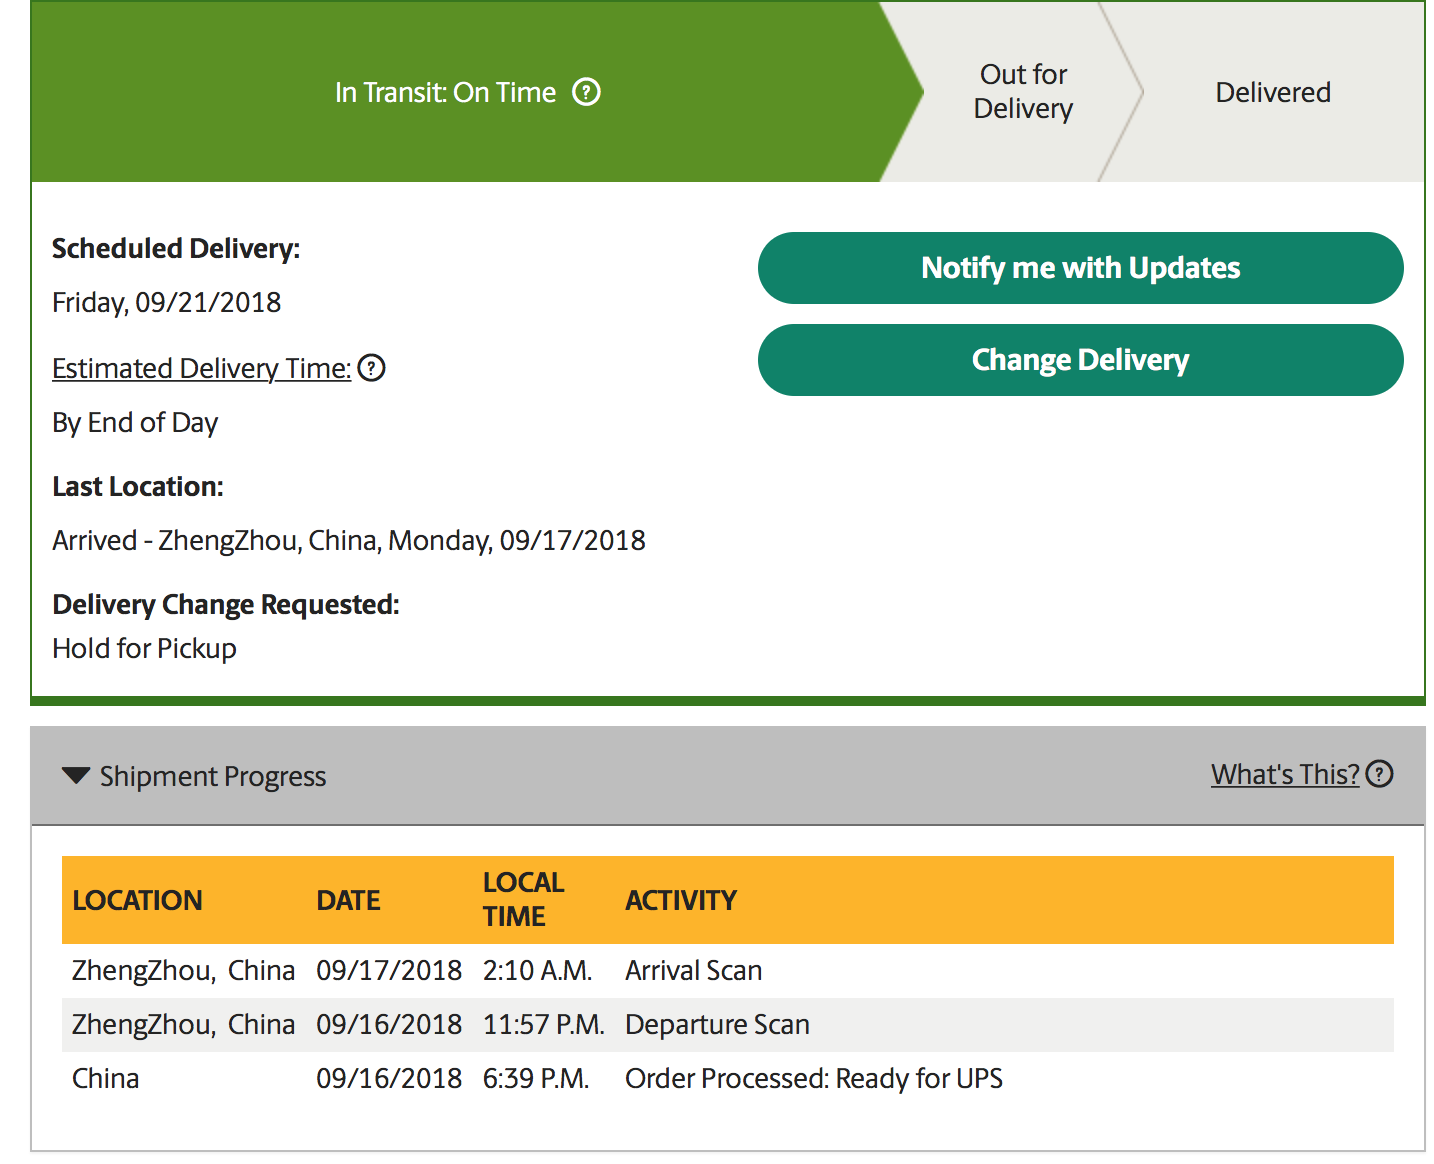The height and width of the screenshot is (1164, 1434).
Task: Click help icon beside What's This?
Action: tap(1380, 774)
